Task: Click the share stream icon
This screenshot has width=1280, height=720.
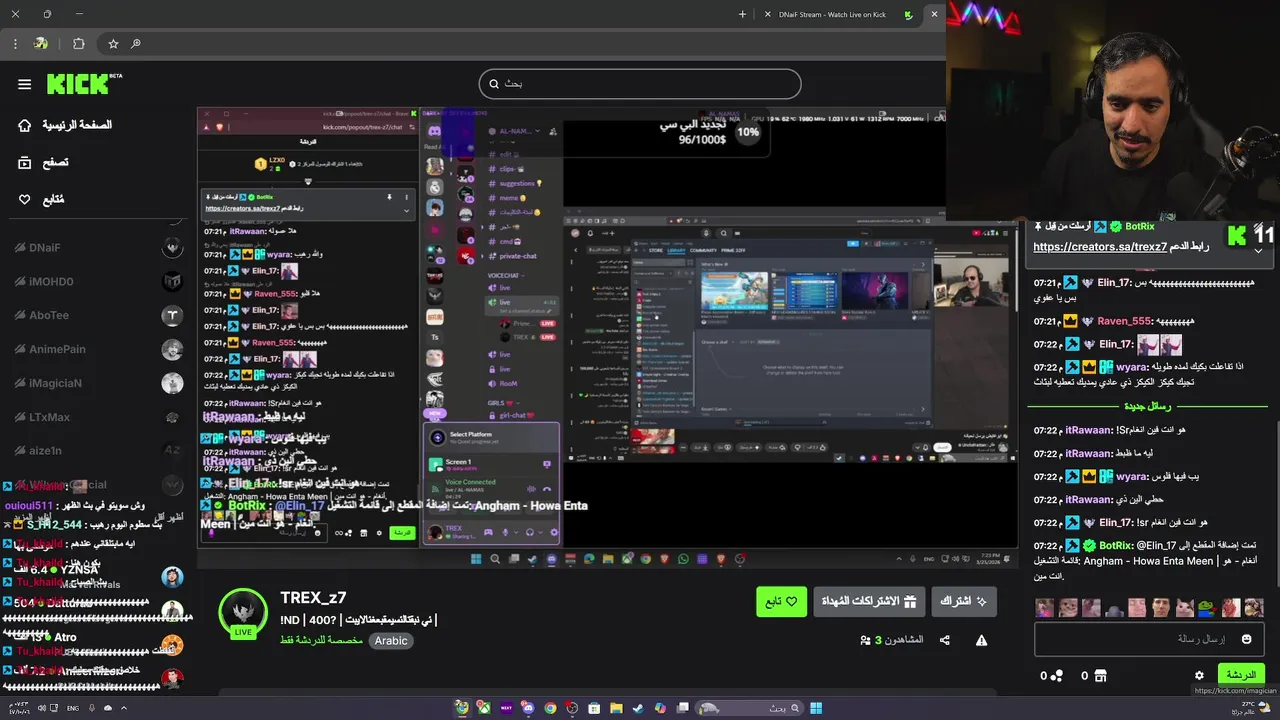Action: pos(944,640)
